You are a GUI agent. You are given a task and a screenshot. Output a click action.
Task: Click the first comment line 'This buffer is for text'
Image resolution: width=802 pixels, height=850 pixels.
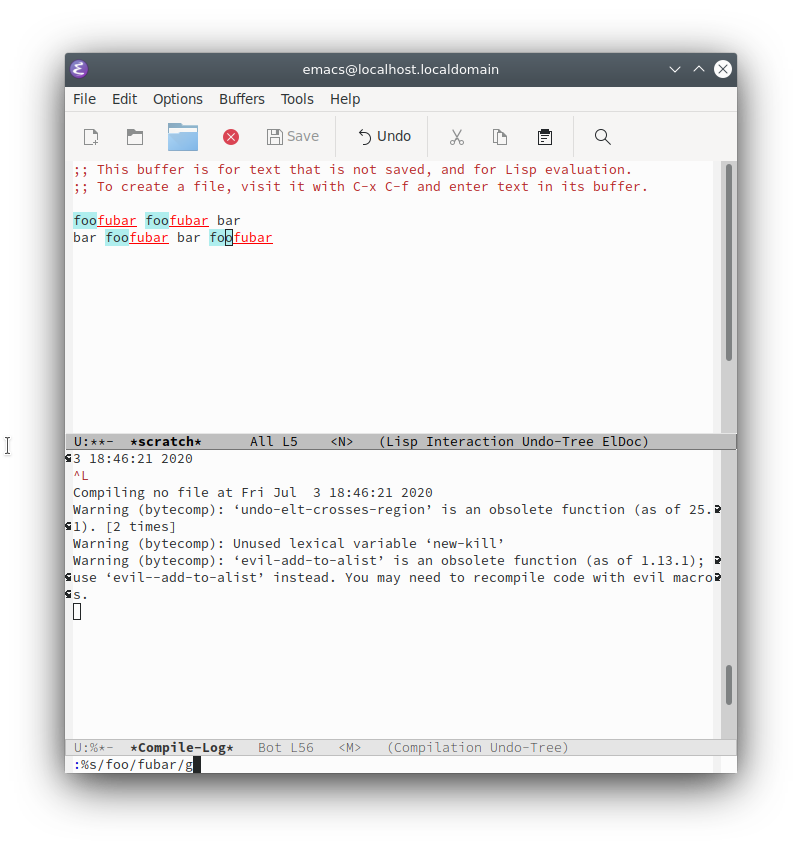point(352,170)
